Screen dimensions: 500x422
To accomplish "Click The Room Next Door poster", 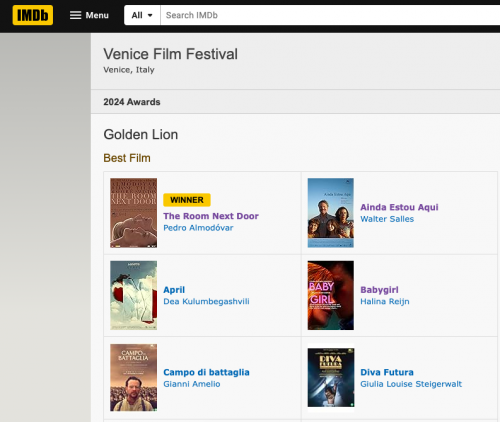I will click(x=134, y=213).
